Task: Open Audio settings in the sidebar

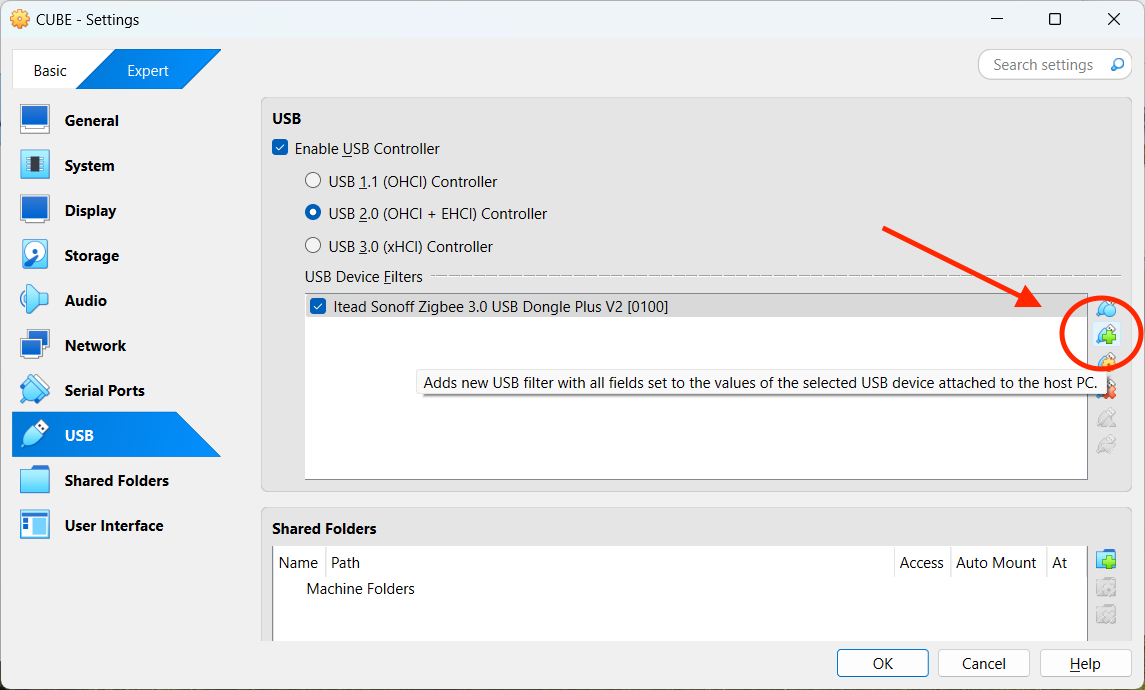Action: 85,301
